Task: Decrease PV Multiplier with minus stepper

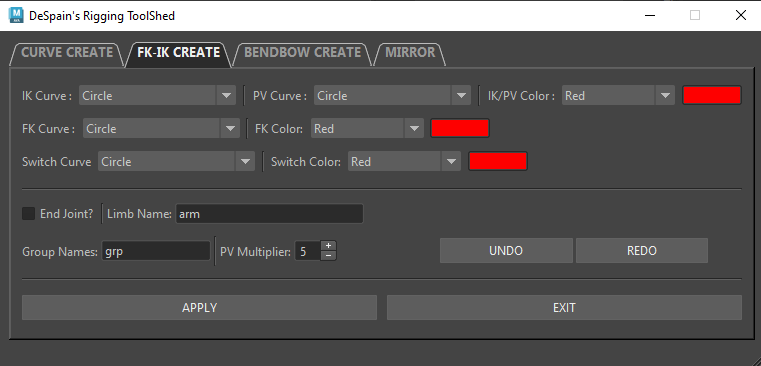Action: pos(329,256)
